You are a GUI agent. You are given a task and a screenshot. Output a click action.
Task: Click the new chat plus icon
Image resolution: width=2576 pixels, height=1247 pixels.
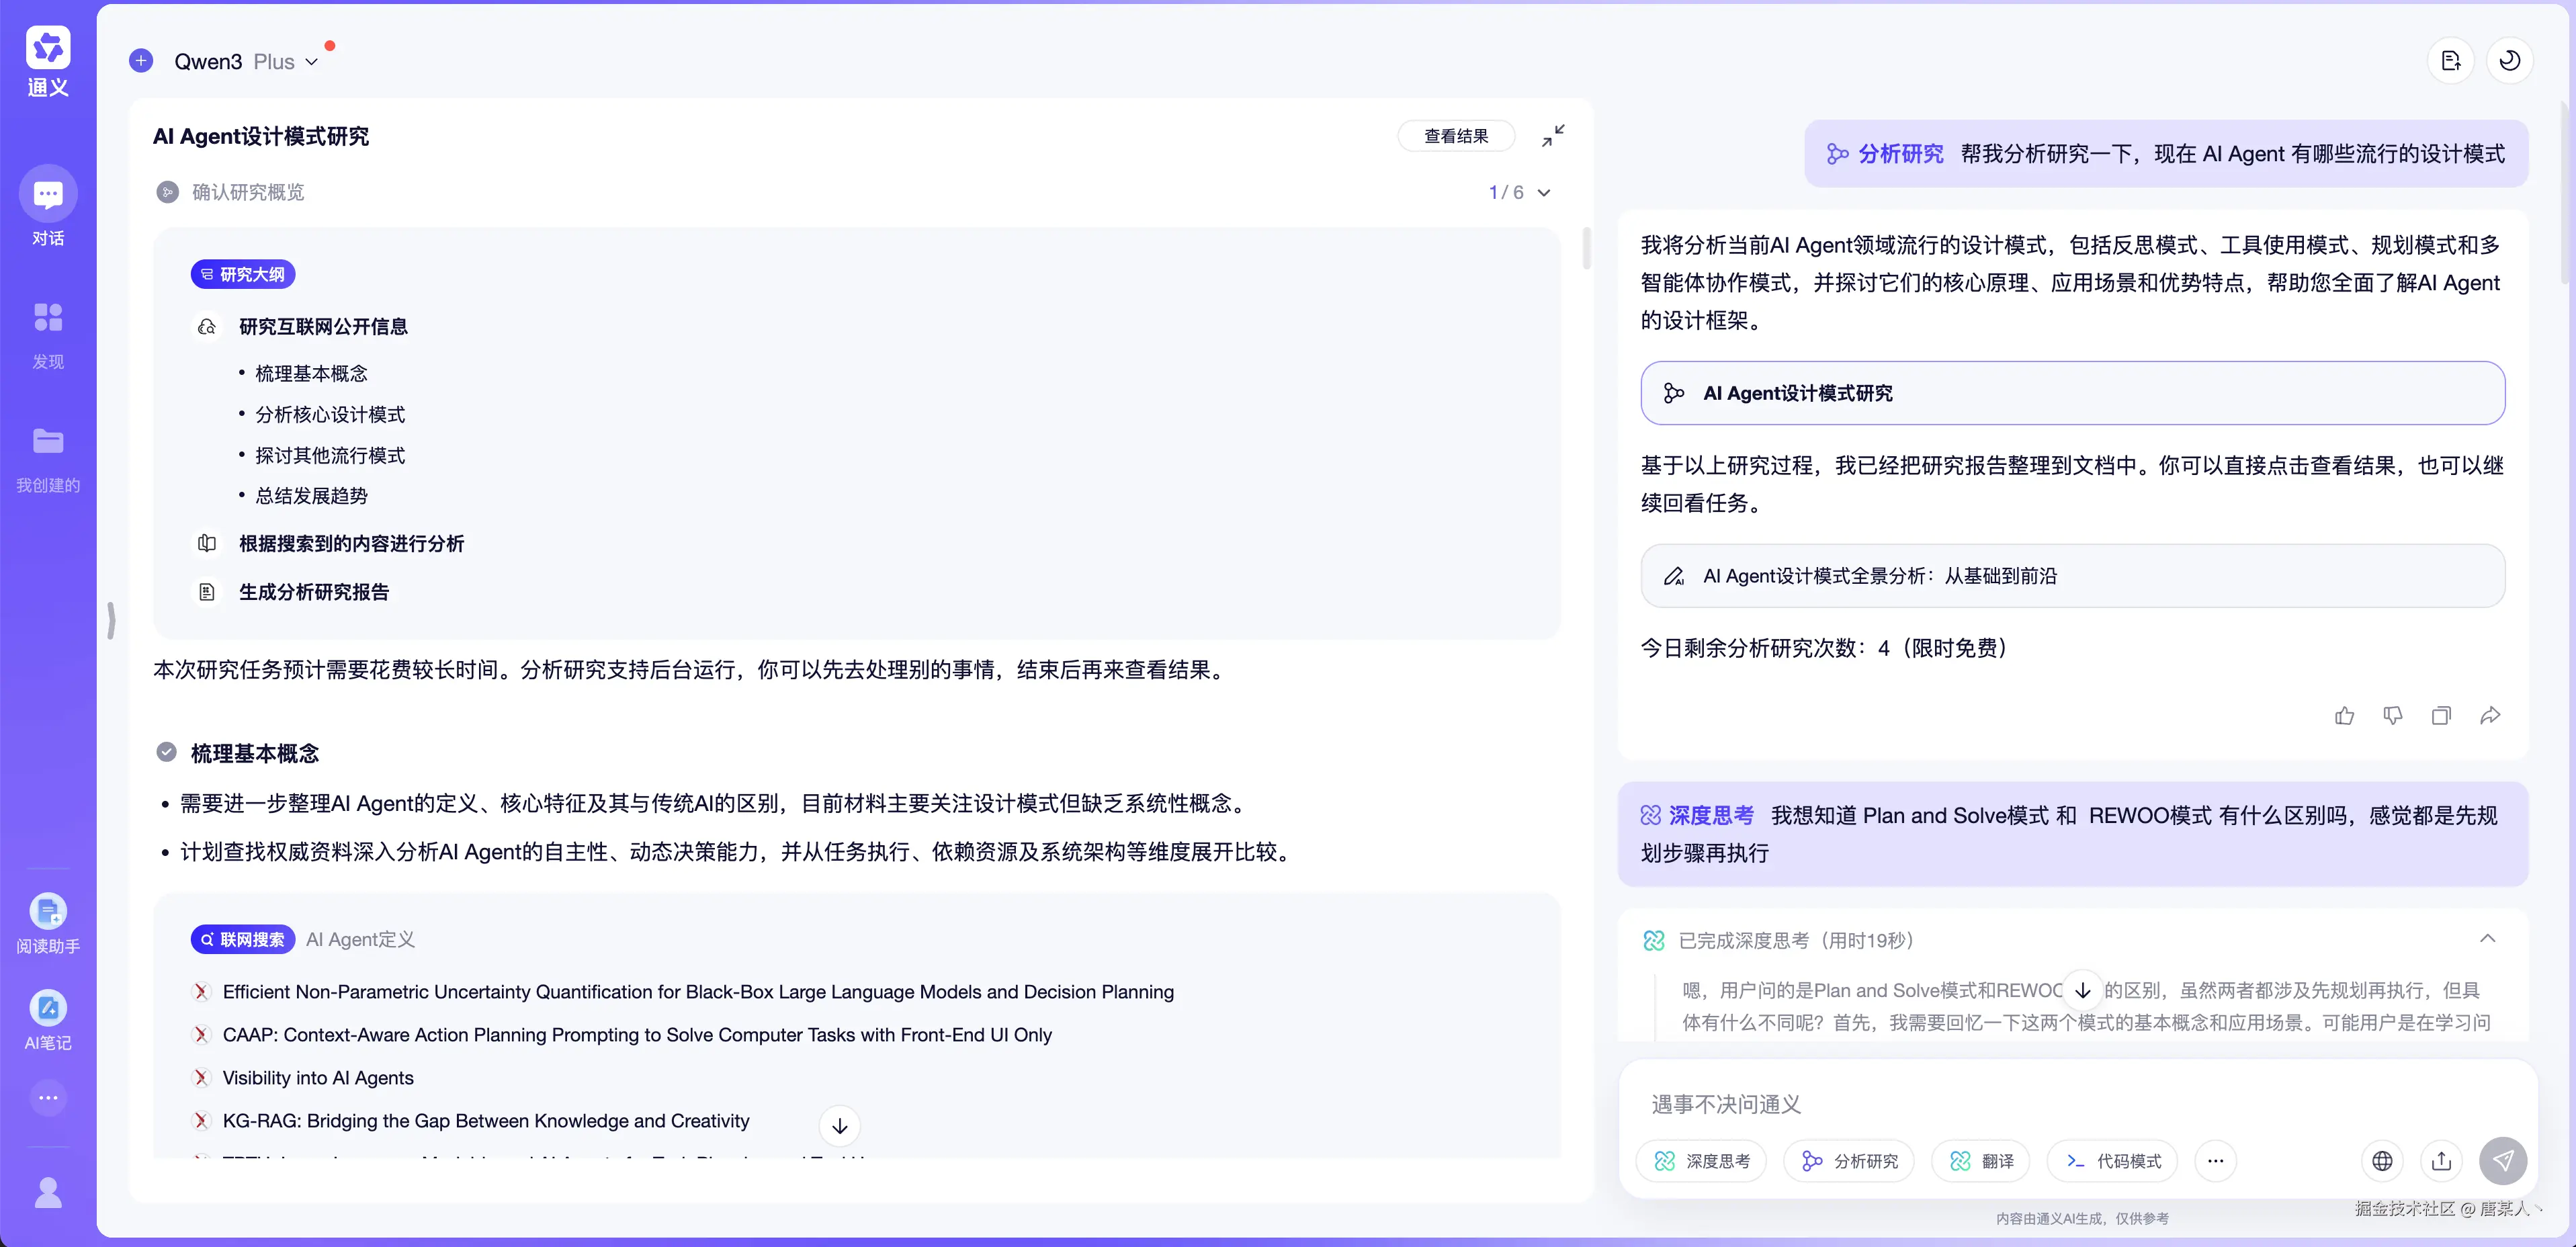tap(141, 61)
